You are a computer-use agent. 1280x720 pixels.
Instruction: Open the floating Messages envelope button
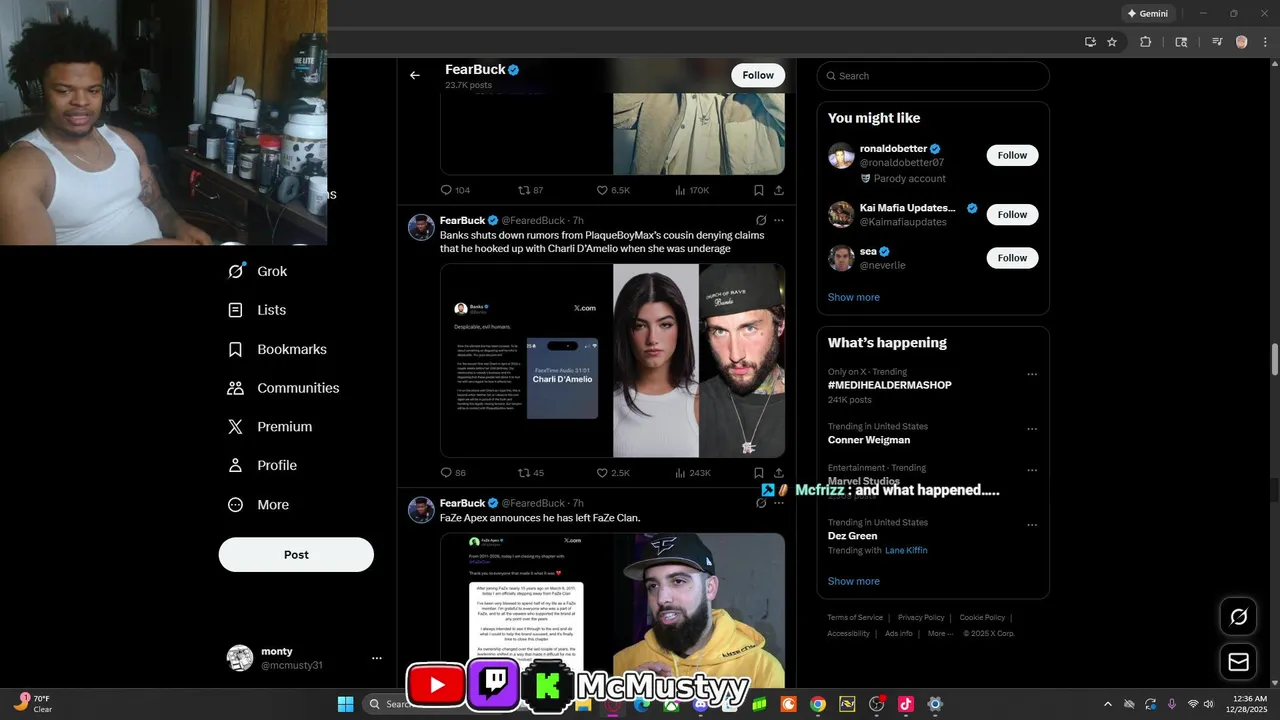click(1239, 662)
